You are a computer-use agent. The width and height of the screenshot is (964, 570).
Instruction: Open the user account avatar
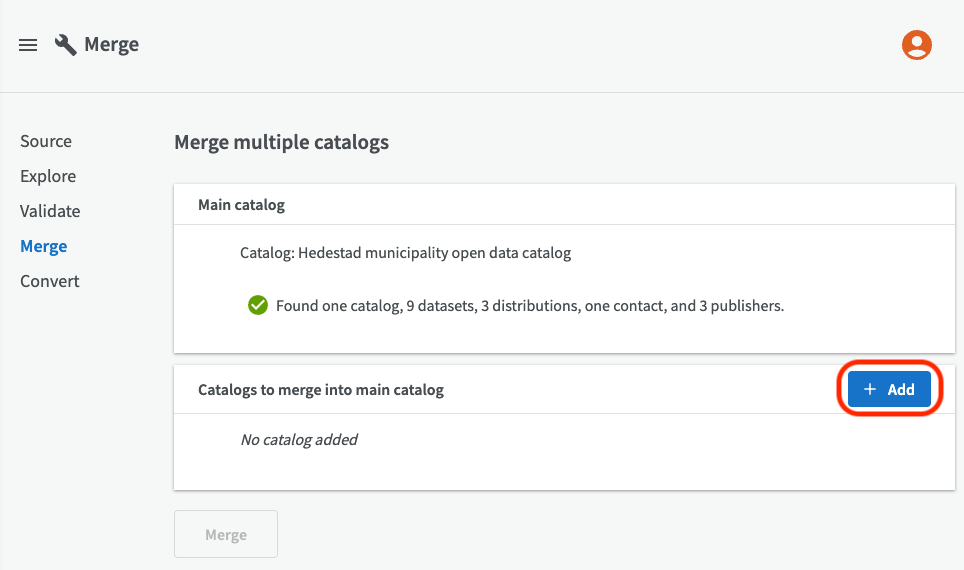tap(916, 45)
